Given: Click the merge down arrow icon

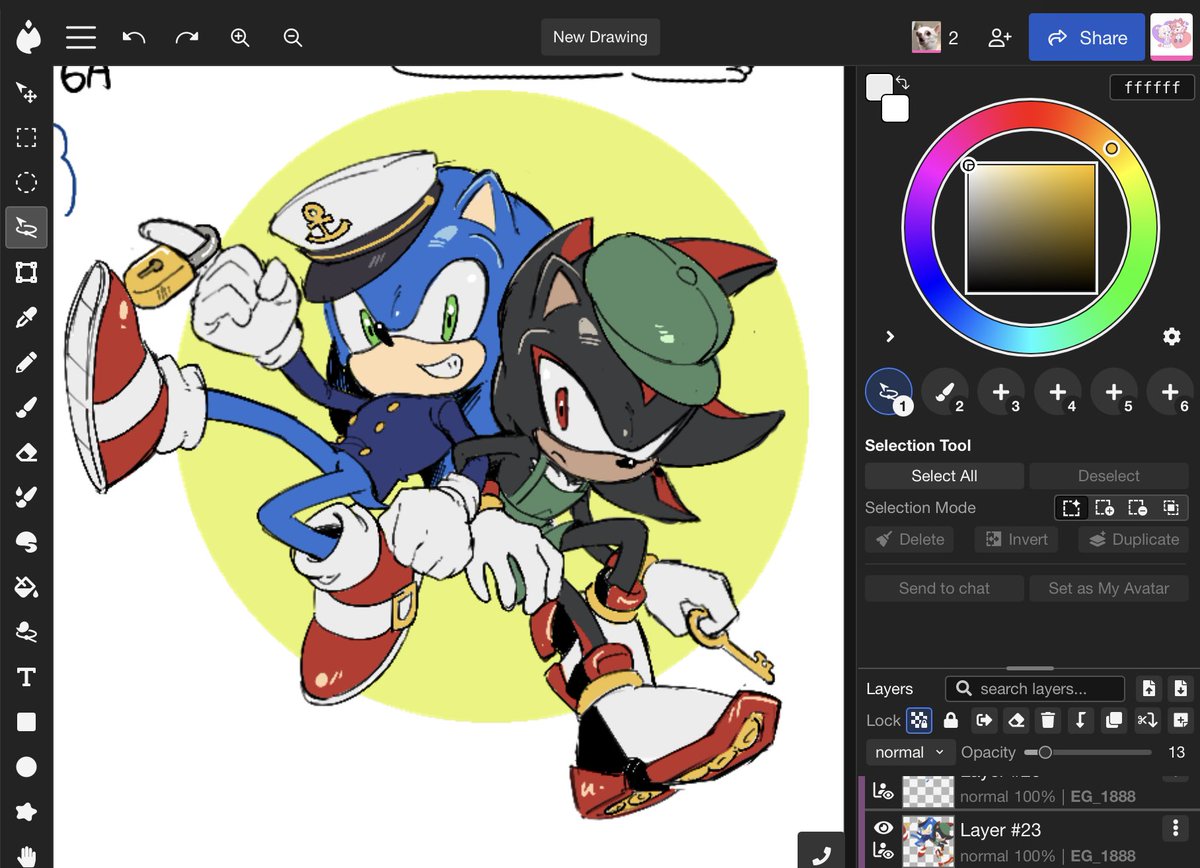Looking at the screenshot, I should click(x=1080, y=720).
